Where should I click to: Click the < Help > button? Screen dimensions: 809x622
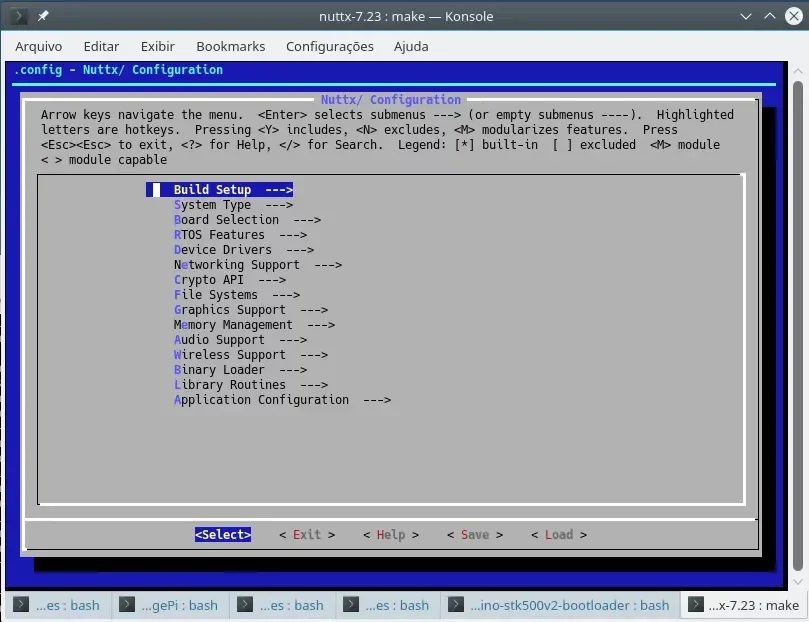point(391,534)
